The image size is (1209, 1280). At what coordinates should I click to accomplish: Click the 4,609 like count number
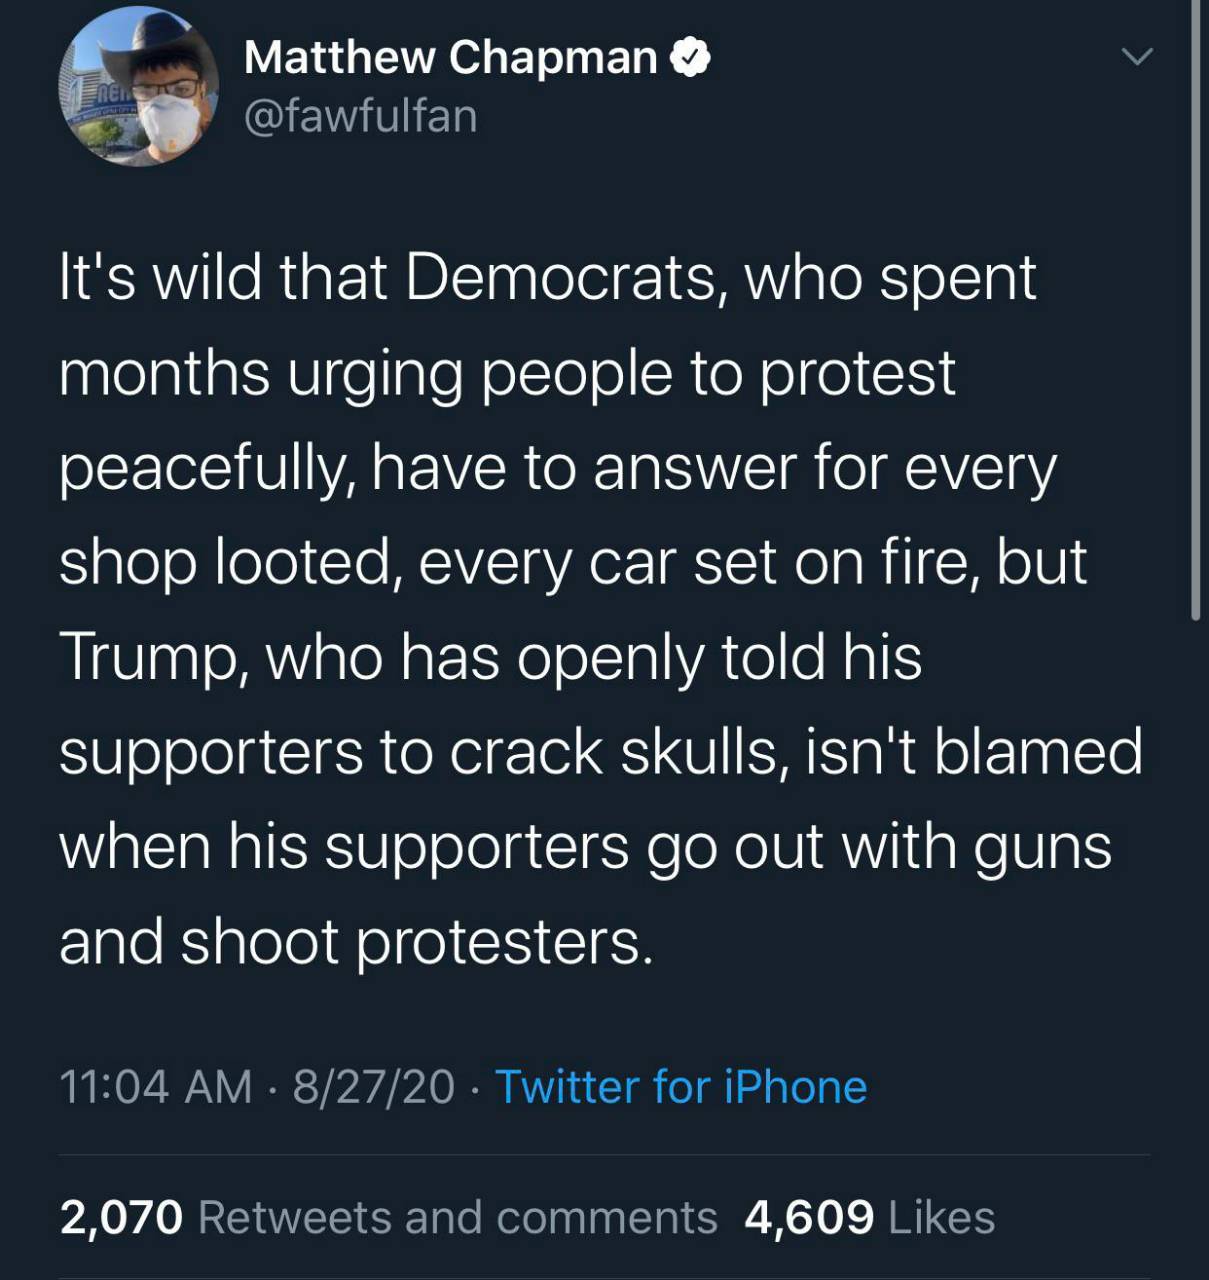coord(809,1217)
